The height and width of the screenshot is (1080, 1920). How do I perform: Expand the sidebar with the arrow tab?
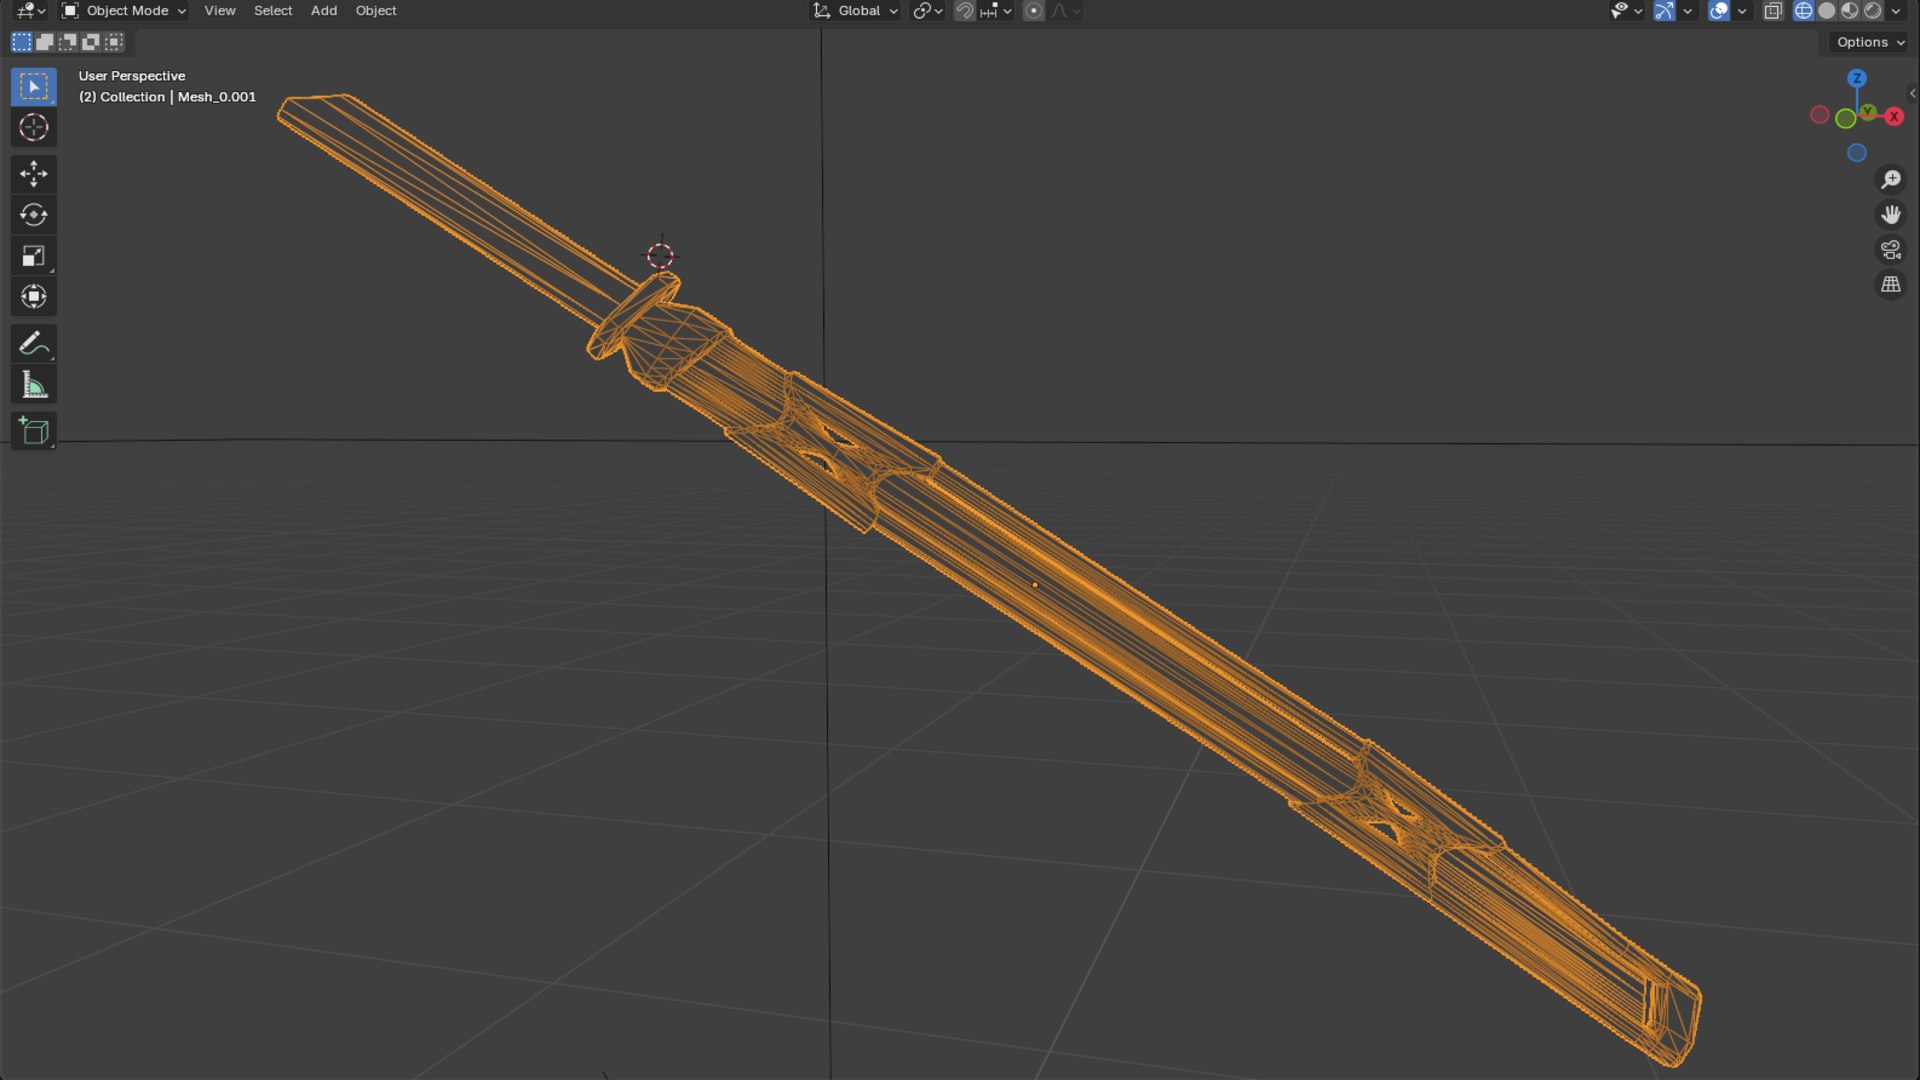(1913, 93)
